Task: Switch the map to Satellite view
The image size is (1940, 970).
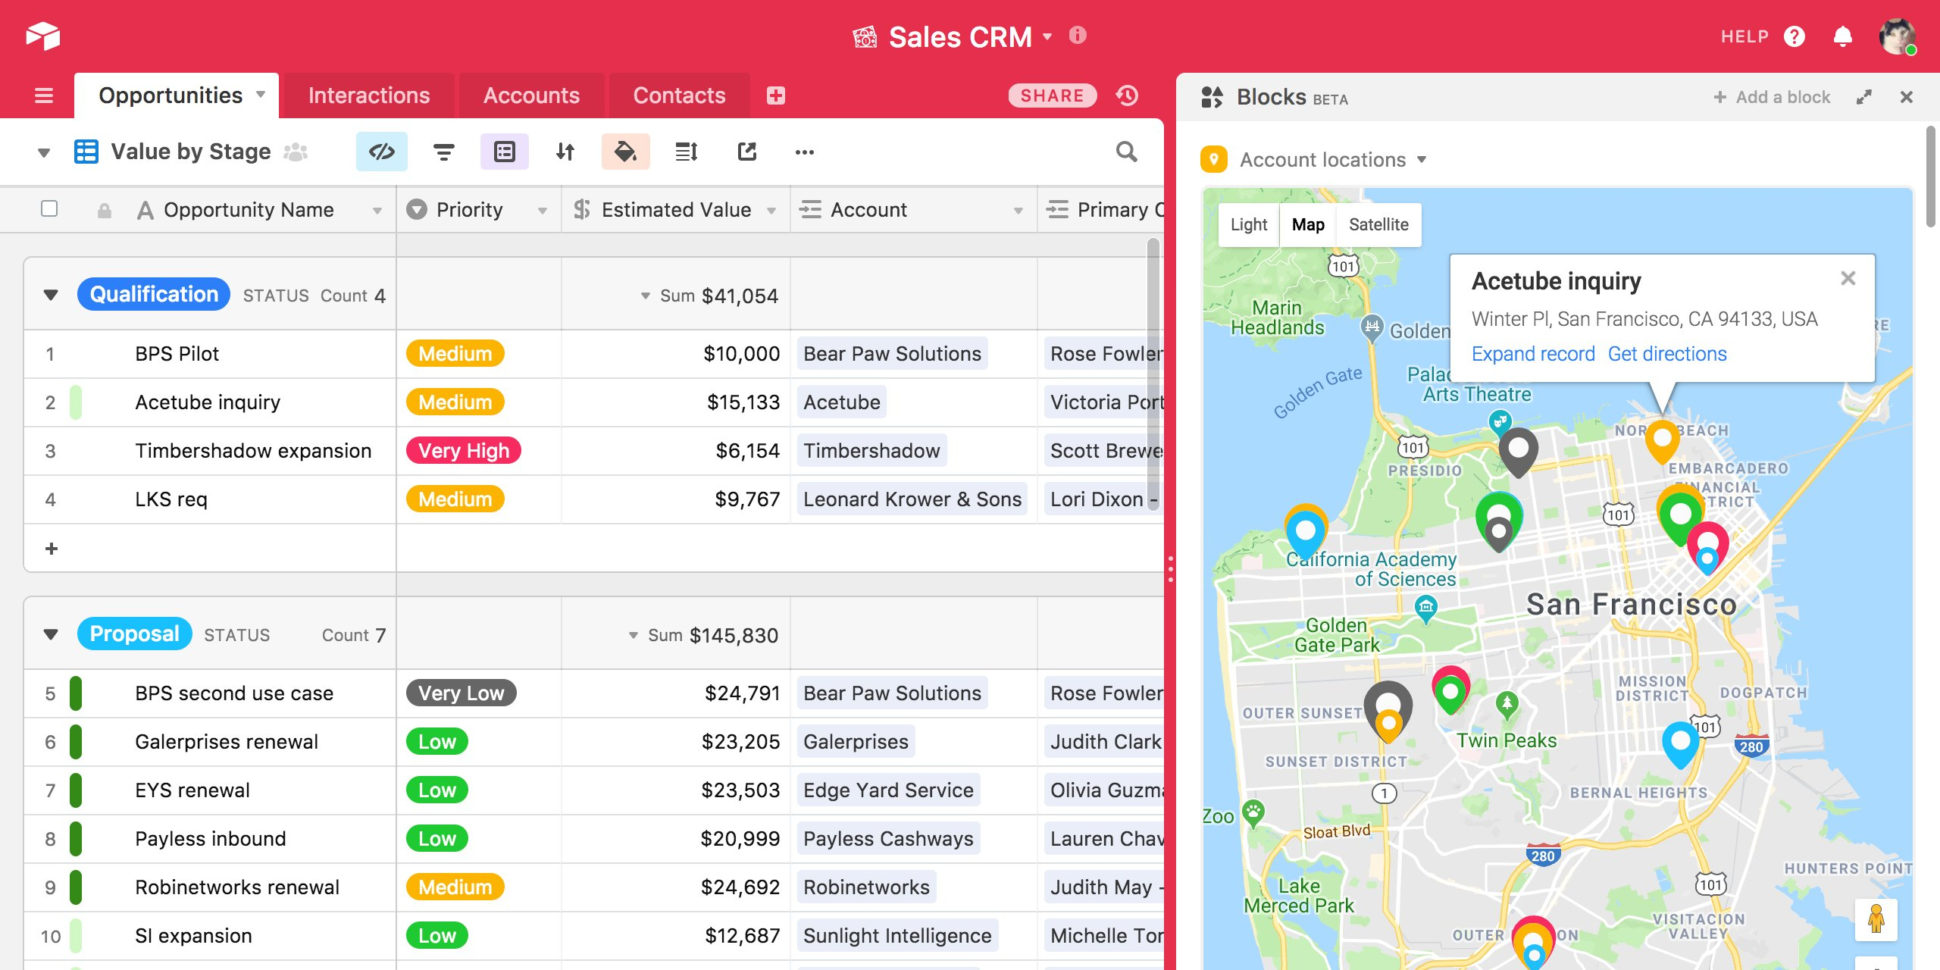Action: pyautogui.click(x=1378, y=224)
